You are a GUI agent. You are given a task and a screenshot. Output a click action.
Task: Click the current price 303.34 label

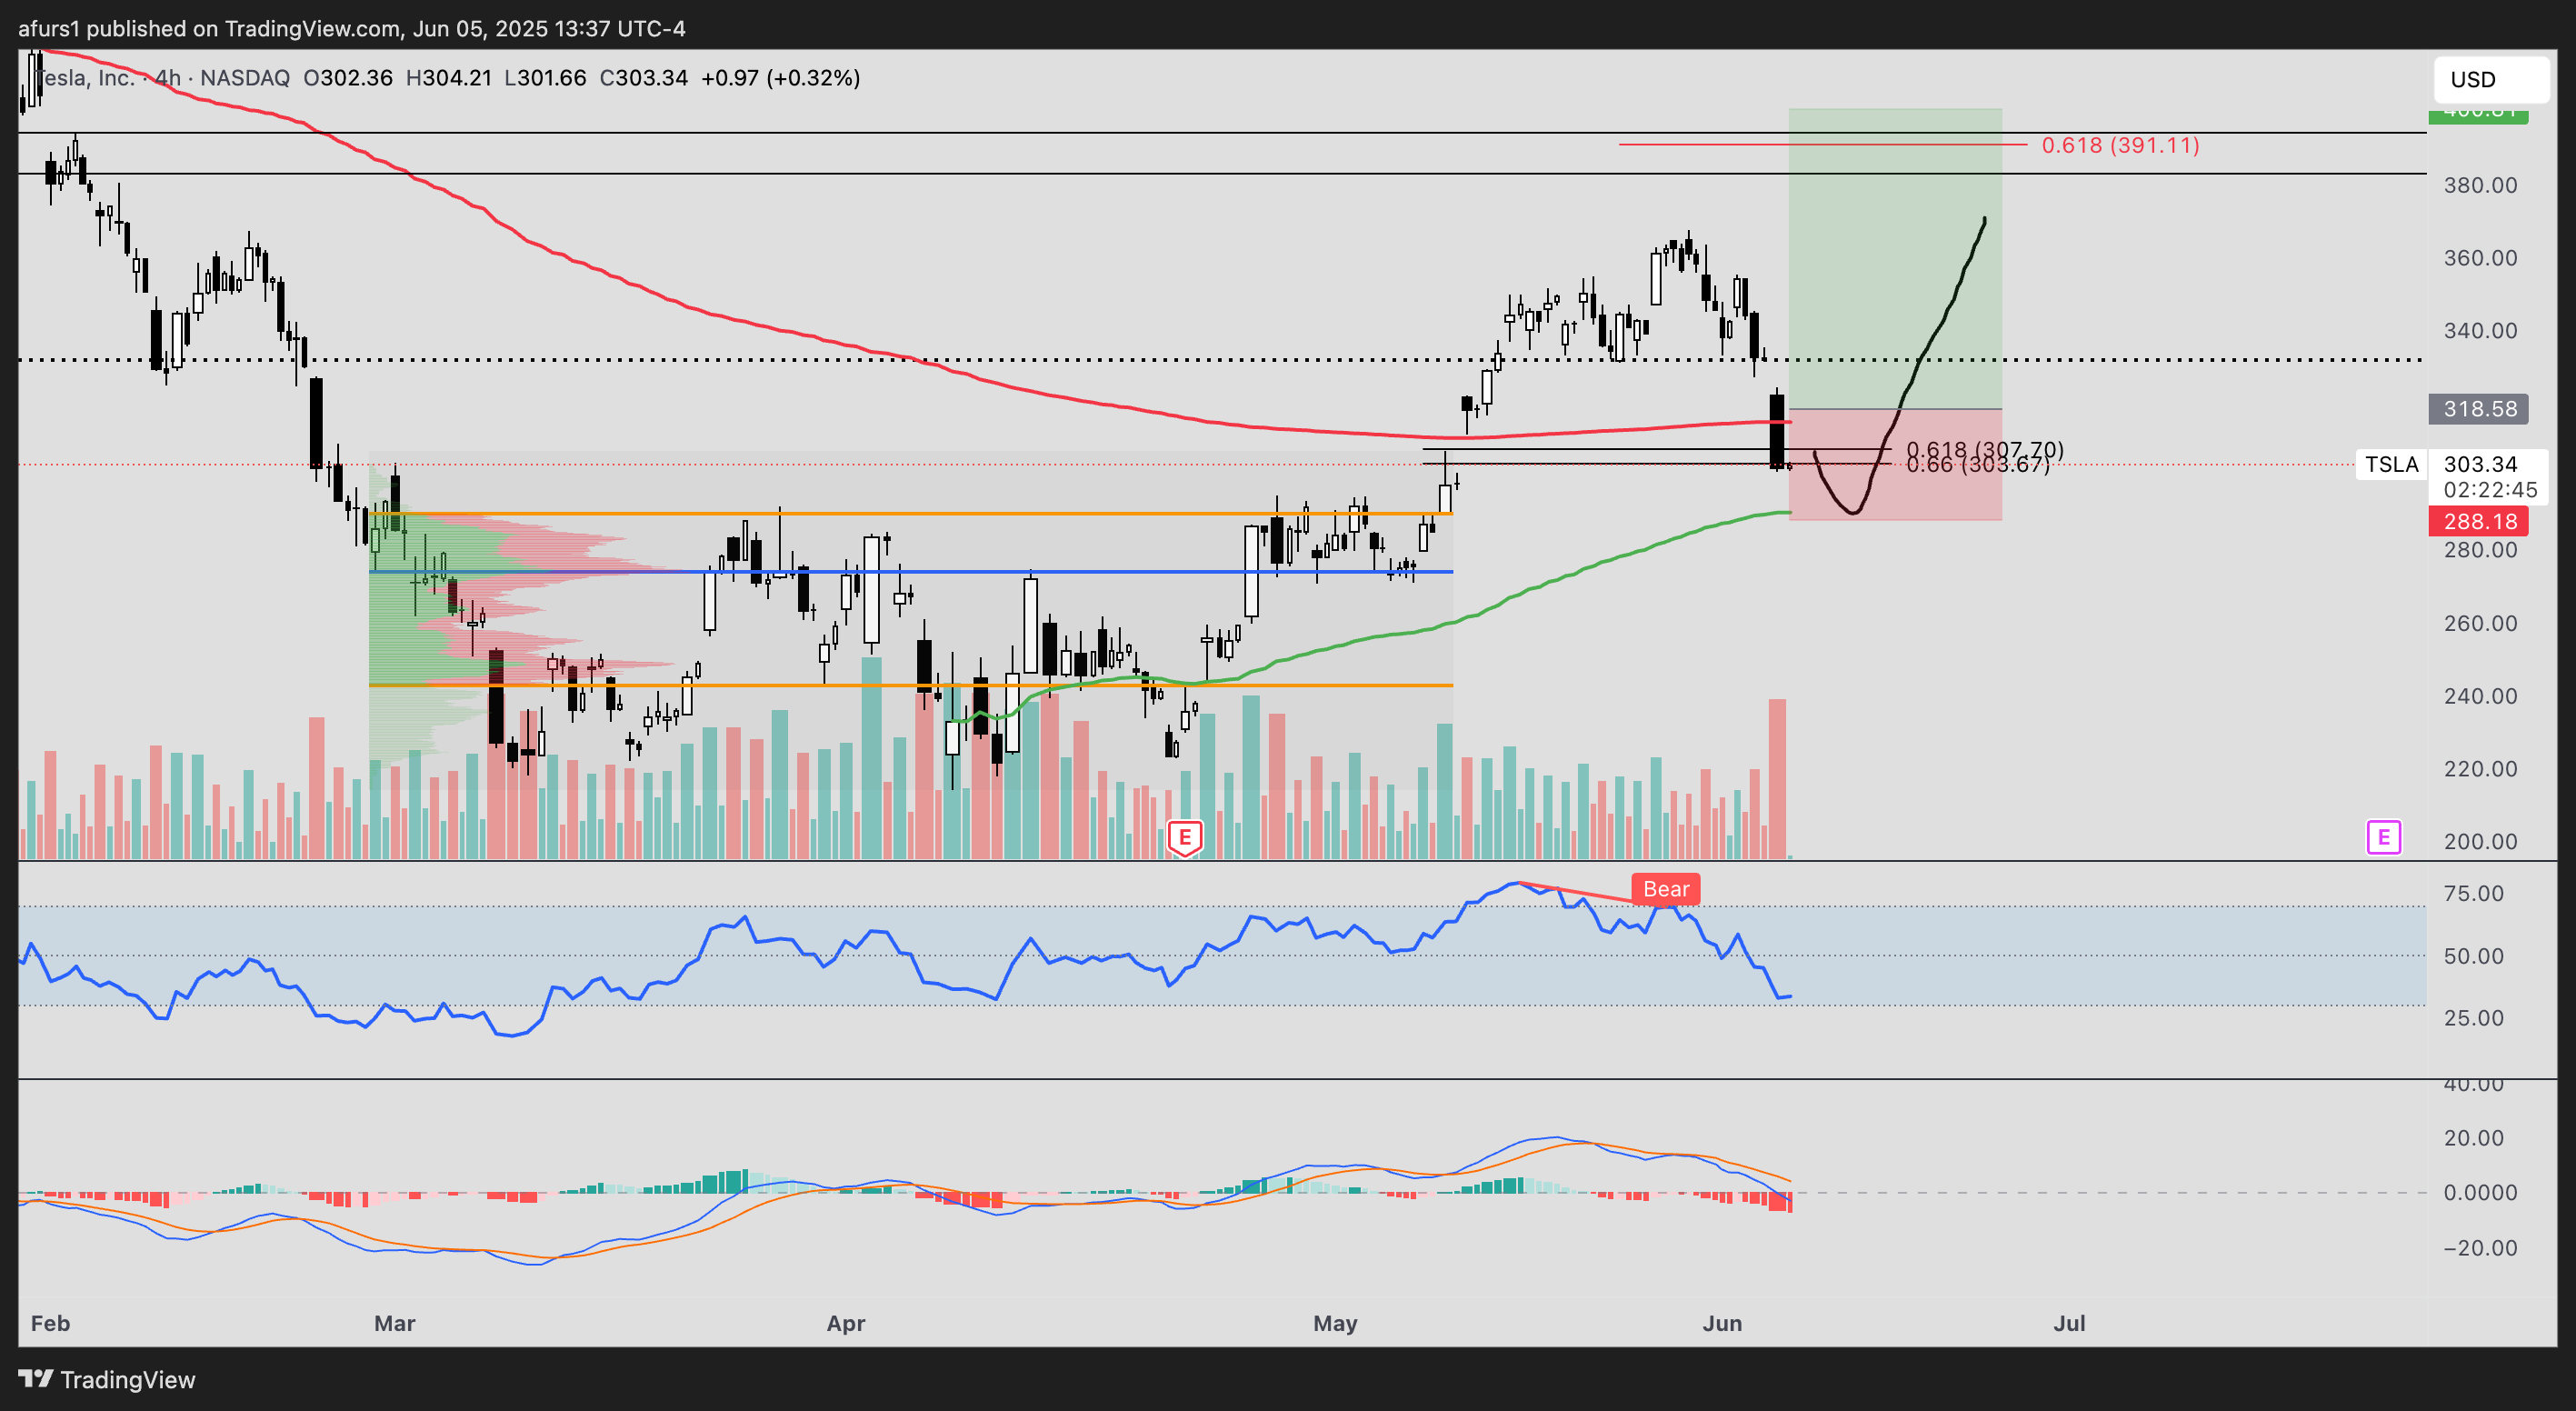[2480, 464]
